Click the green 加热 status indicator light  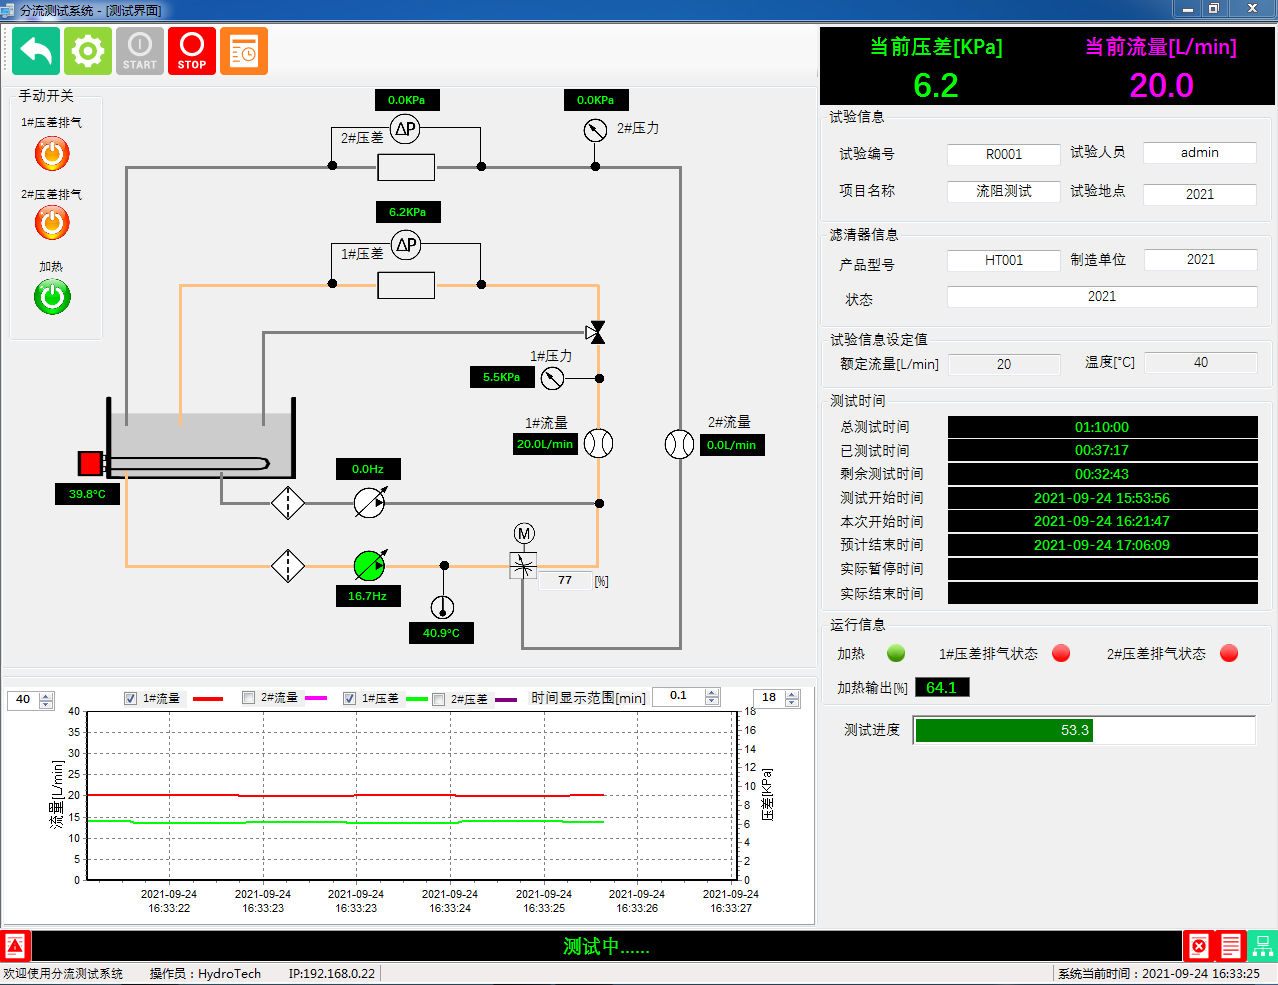896,653
